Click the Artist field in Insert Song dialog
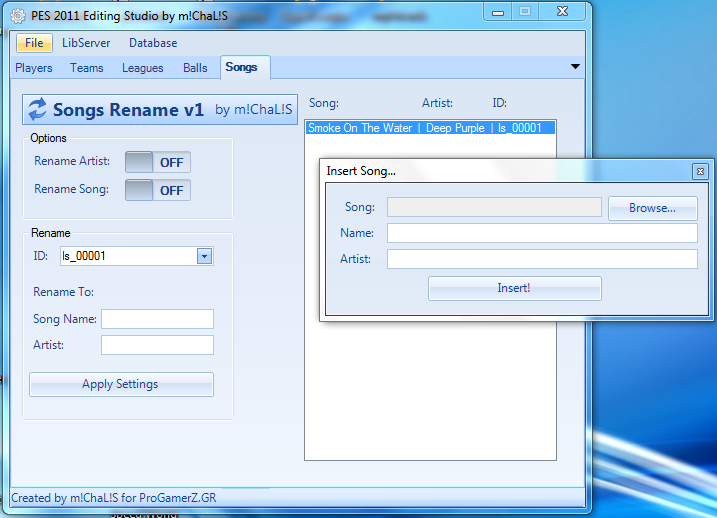Image resolution: width=717 pixels, height=518 pixels. pos(542,259)
